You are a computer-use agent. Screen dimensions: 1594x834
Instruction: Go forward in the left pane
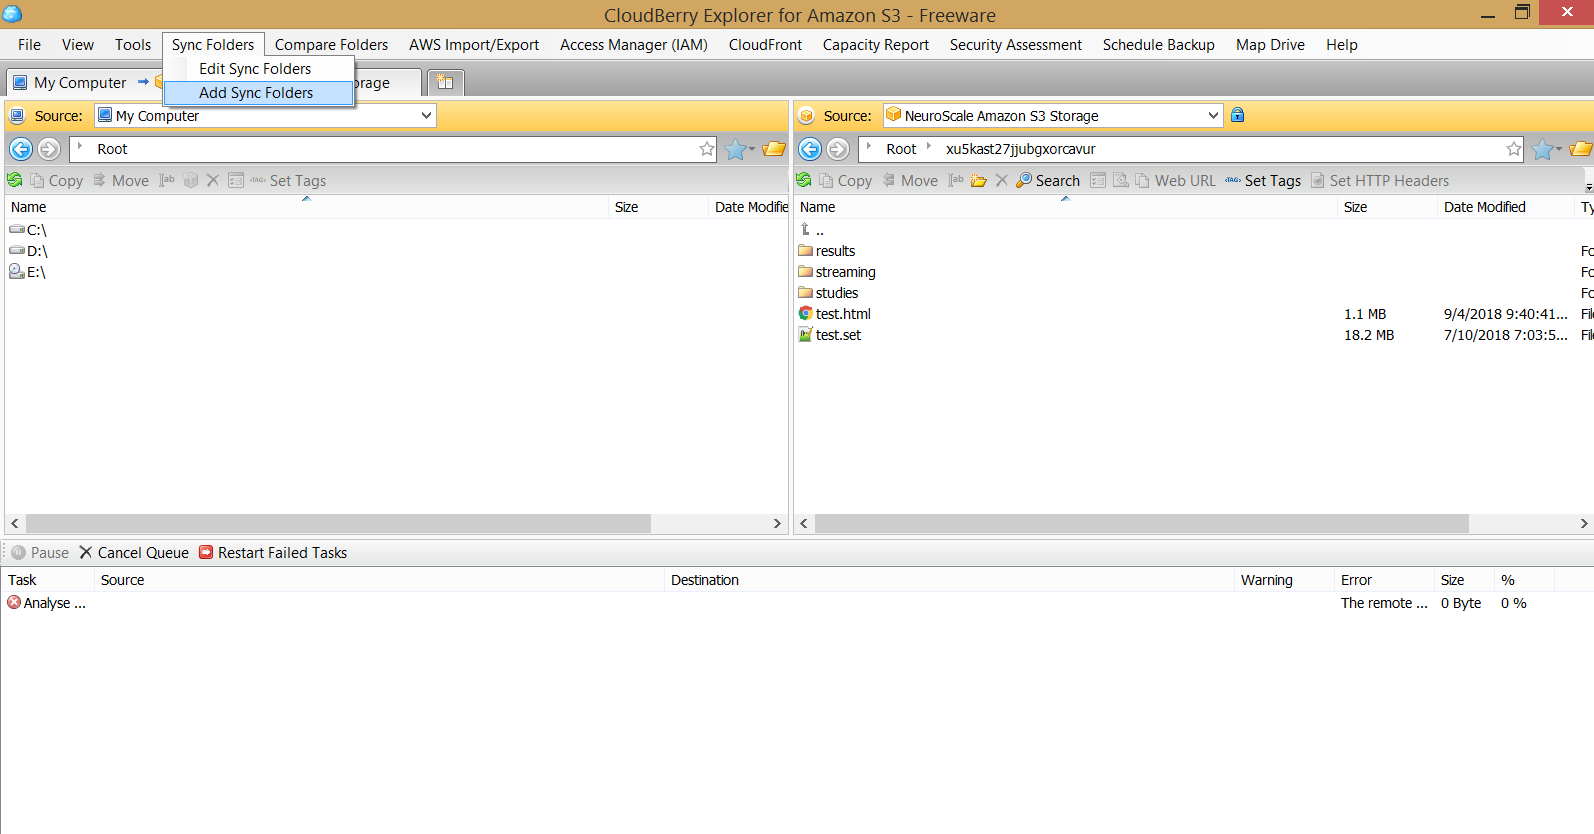(x=49, y=149)
